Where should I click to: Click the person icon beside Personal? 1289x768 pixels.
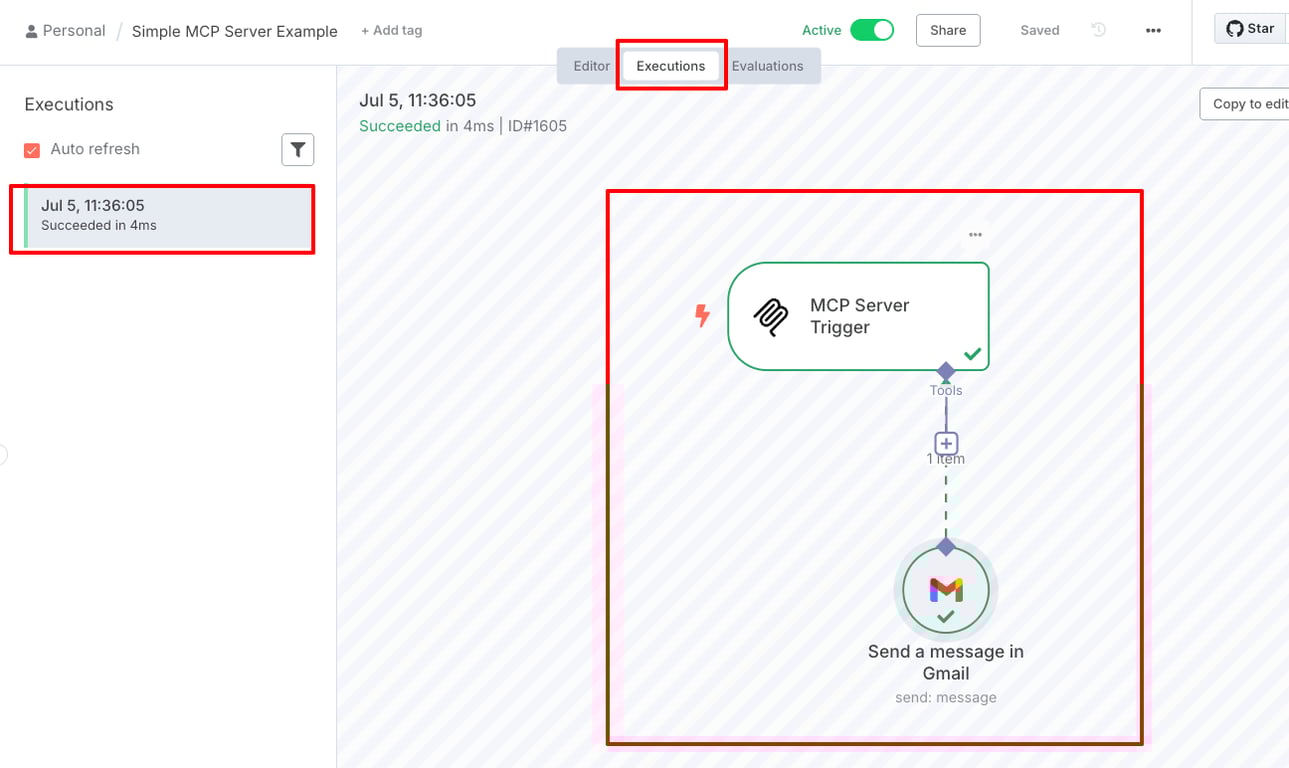[31, 31]
